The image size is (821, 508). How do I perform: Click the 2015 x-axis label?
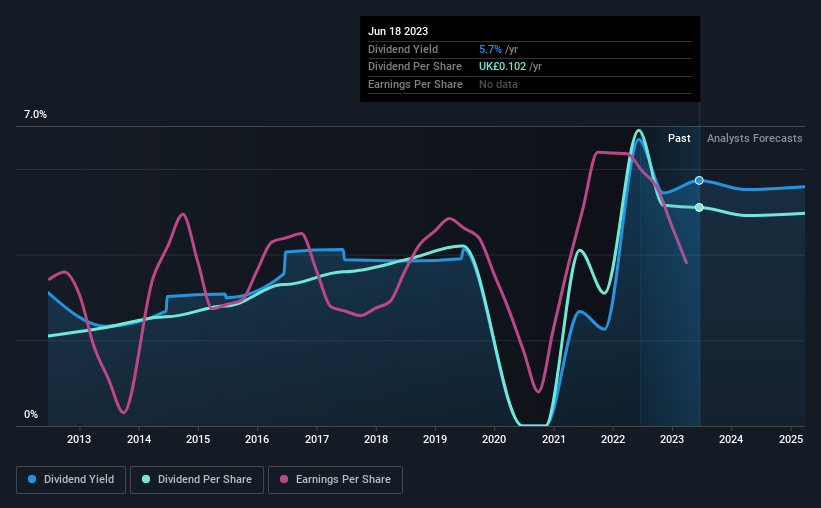pyautogui.click(x=198, y=439)
